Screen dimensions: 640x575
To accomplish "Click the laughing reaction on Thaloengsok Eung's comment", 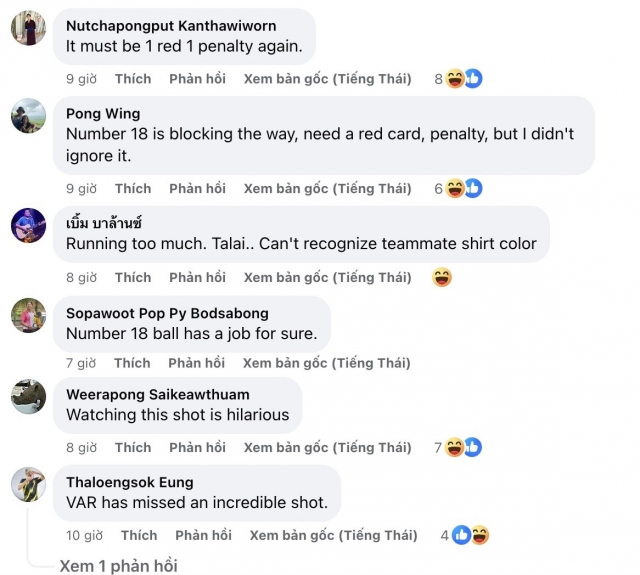I will 480,535.
